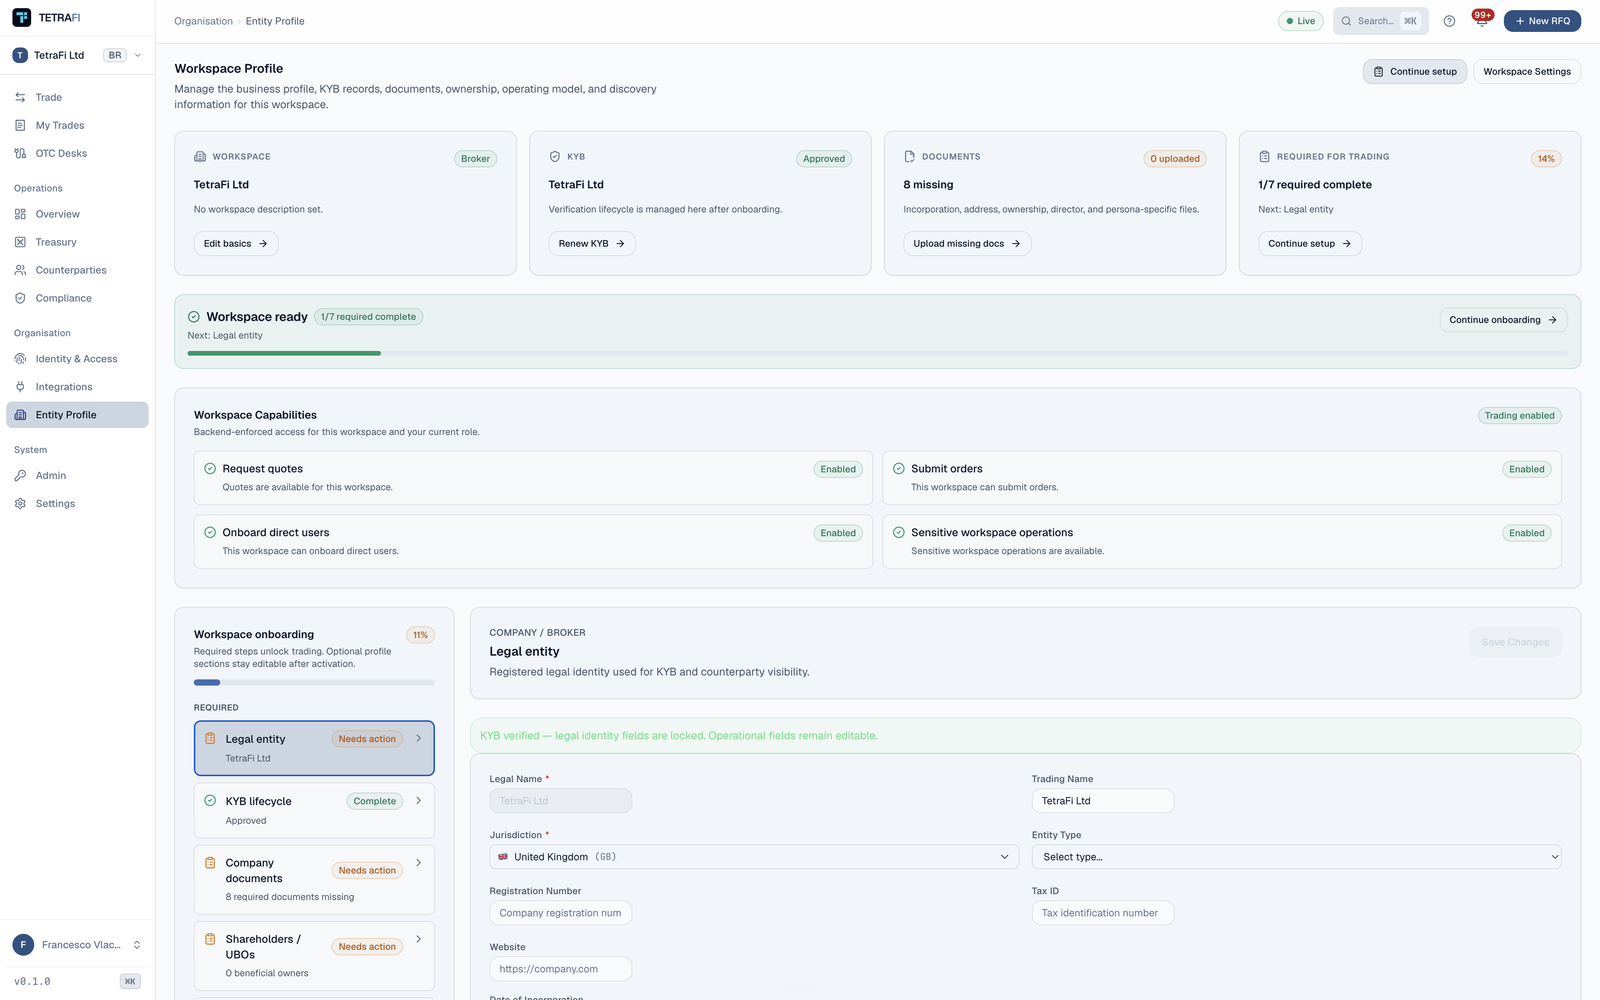The image size is (1600, 1000).
Task: Click the Sensitive workspace operations check icon
Action: [899, 533]
